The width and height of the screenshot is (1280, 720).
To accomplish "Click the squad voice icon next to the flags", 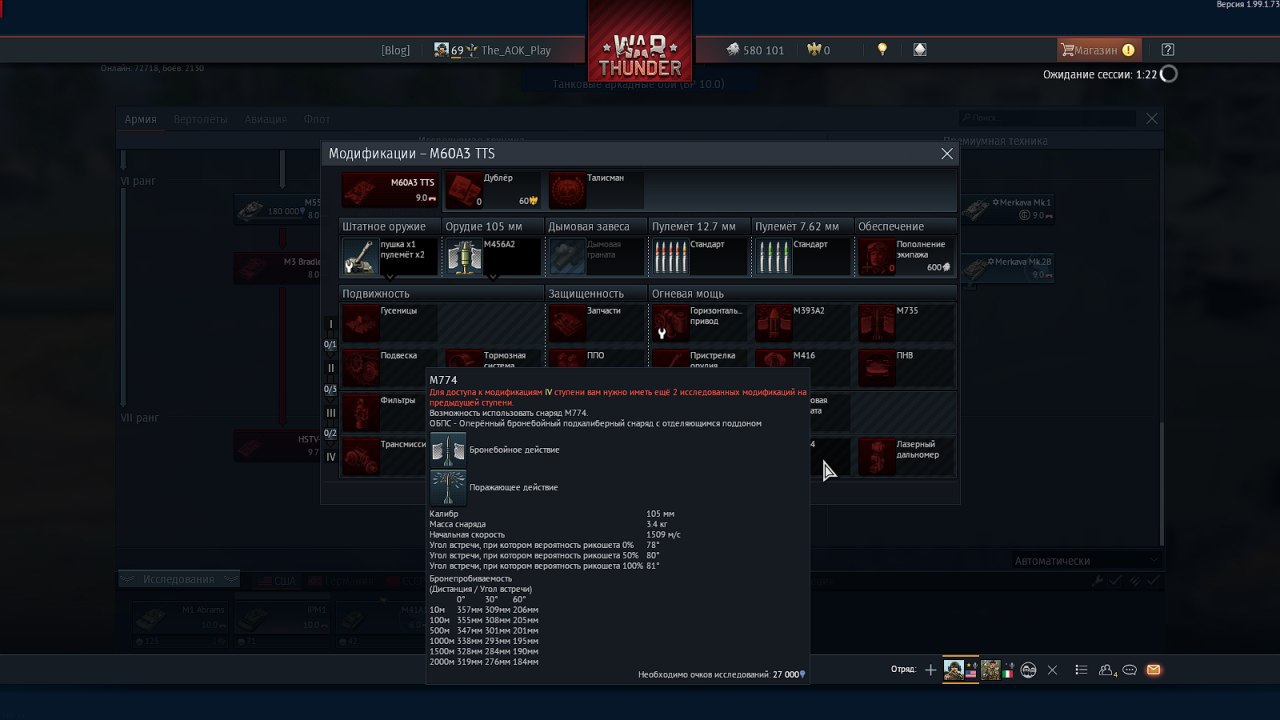I will [x=1028, y=670].
